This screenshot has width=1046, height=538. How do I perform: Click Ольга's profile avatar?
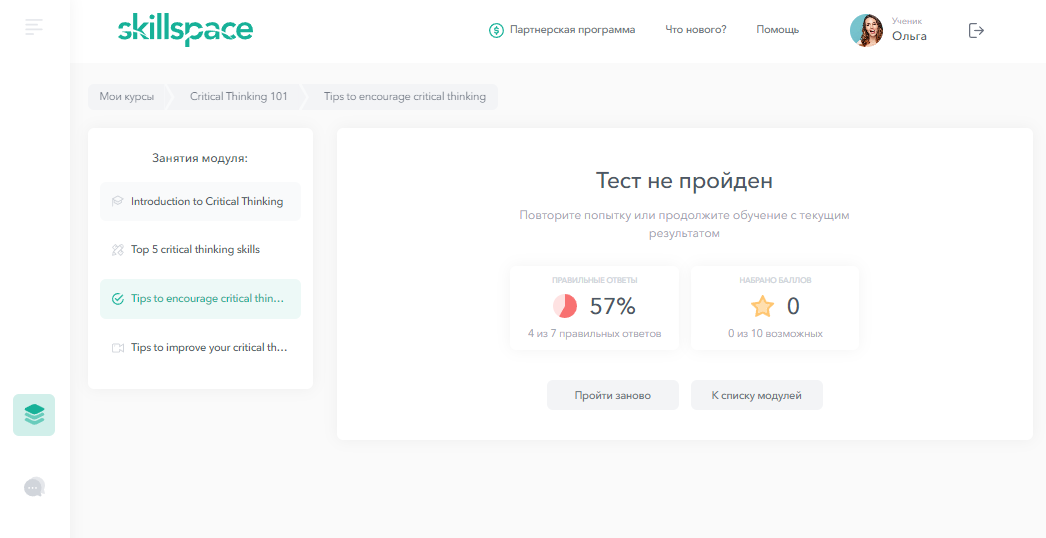[x=867, y=31]
